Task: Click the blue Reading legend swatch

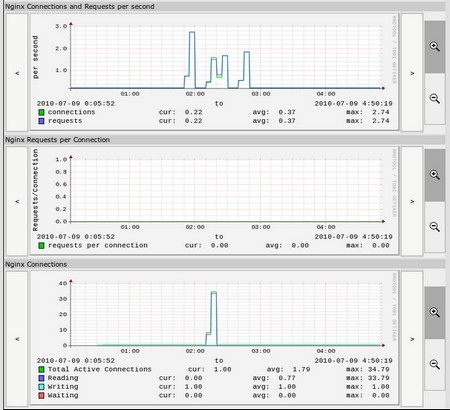Action: click(41, 378)
